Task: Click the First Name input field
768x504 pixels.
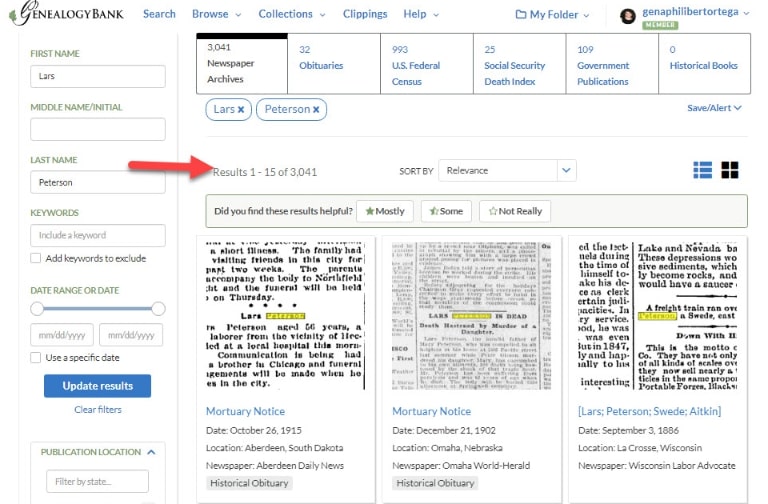Action: [x=98, y=76]
